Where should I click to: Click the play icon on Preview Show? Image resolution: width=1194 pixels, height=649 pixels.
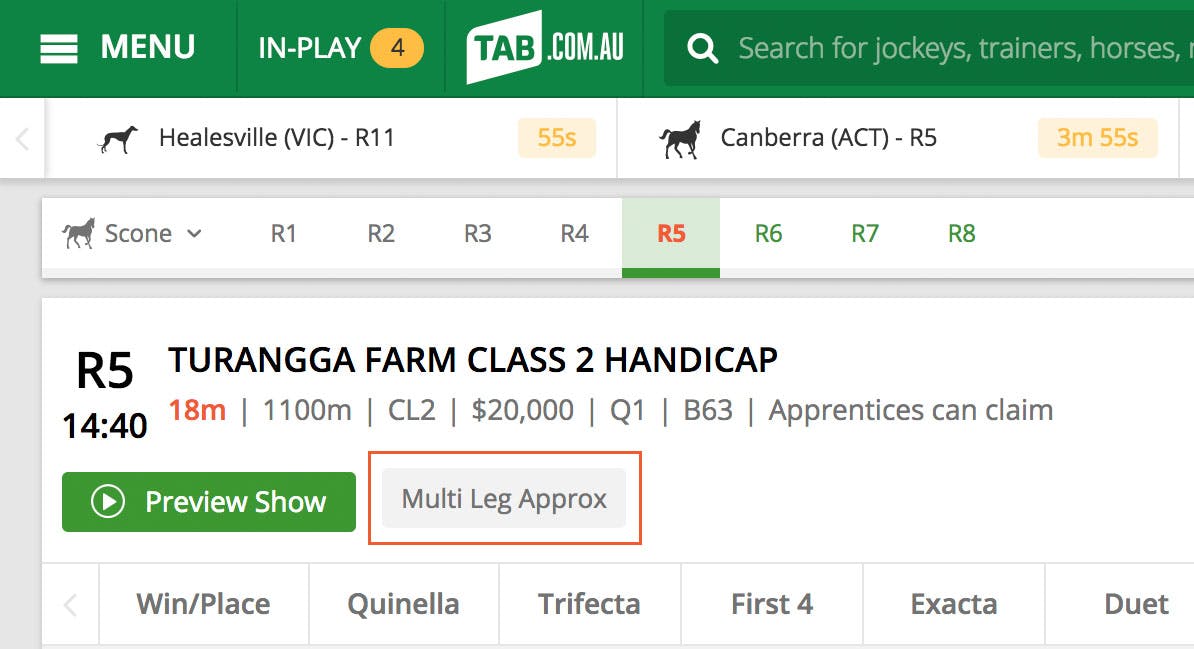point(107,502)
